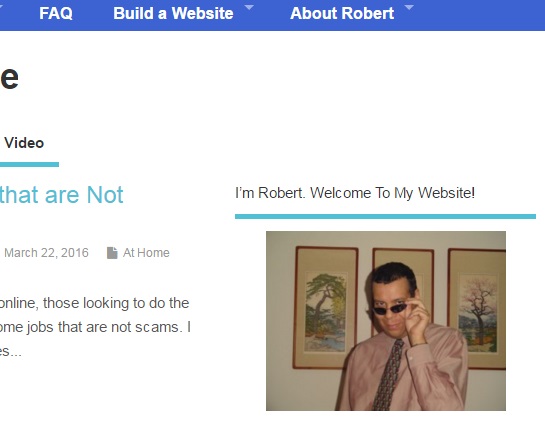Image resolution: width=545 pixels, height=436 pixels.
Task: Click the document icon before At Home
Action: click(112, 253)
